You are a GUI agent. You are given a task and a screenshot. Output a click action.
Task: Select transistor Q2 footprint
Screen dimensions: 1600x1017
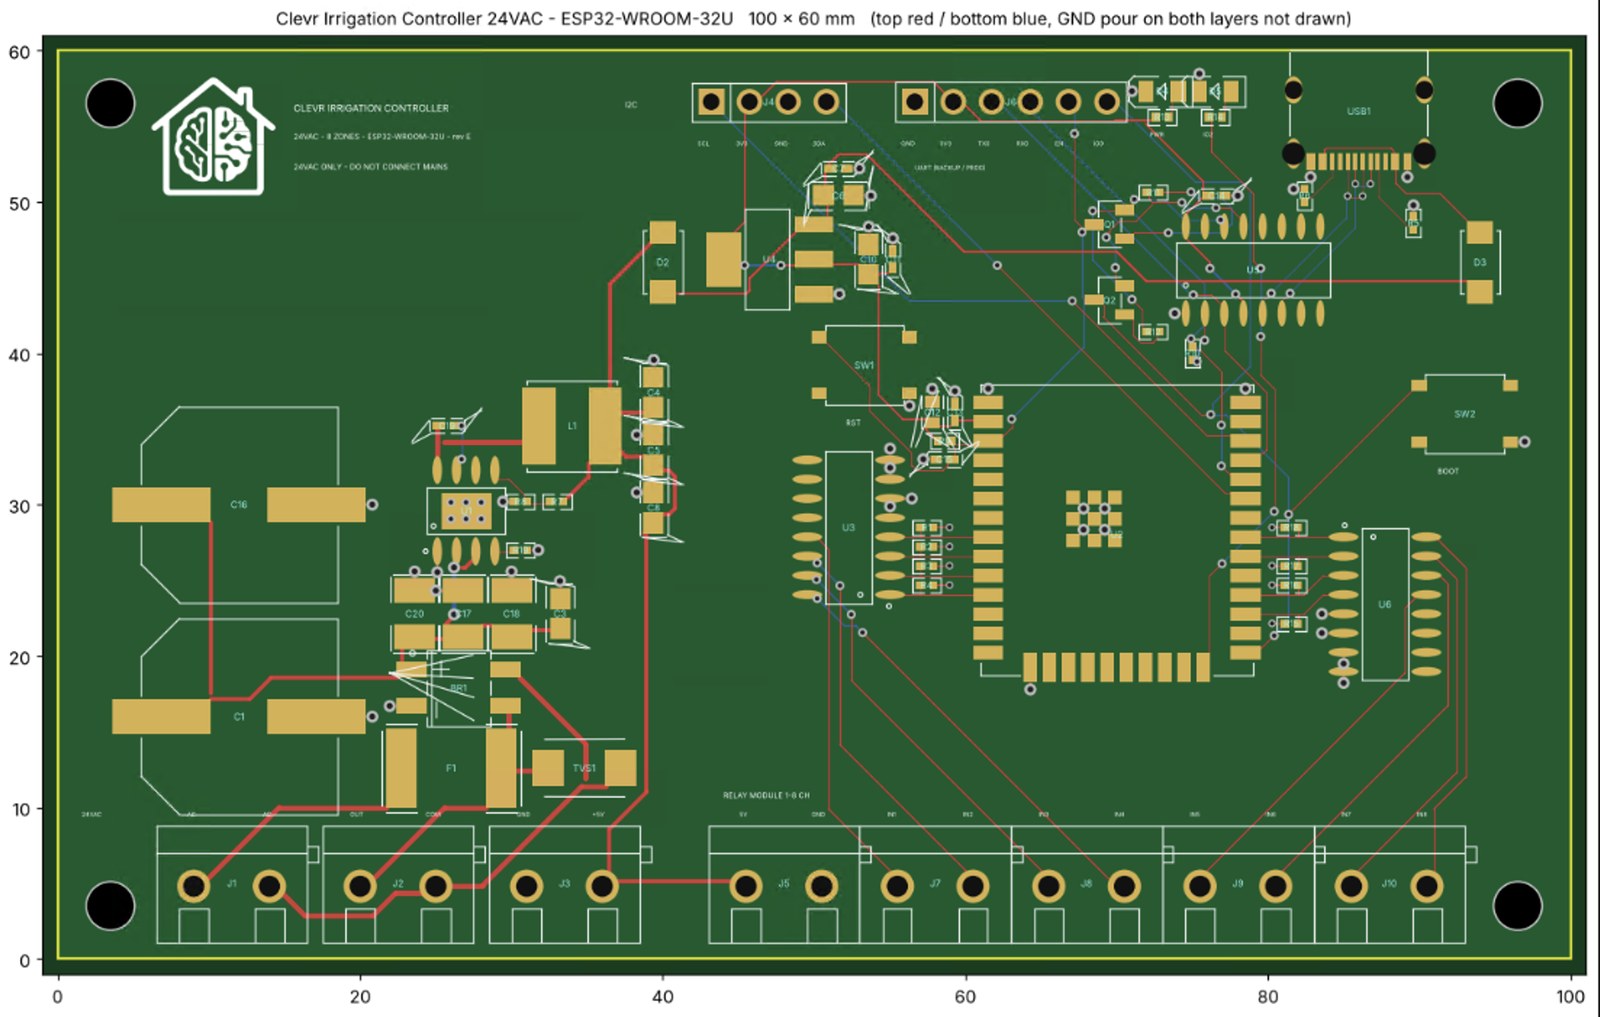tap(1111, 300)
